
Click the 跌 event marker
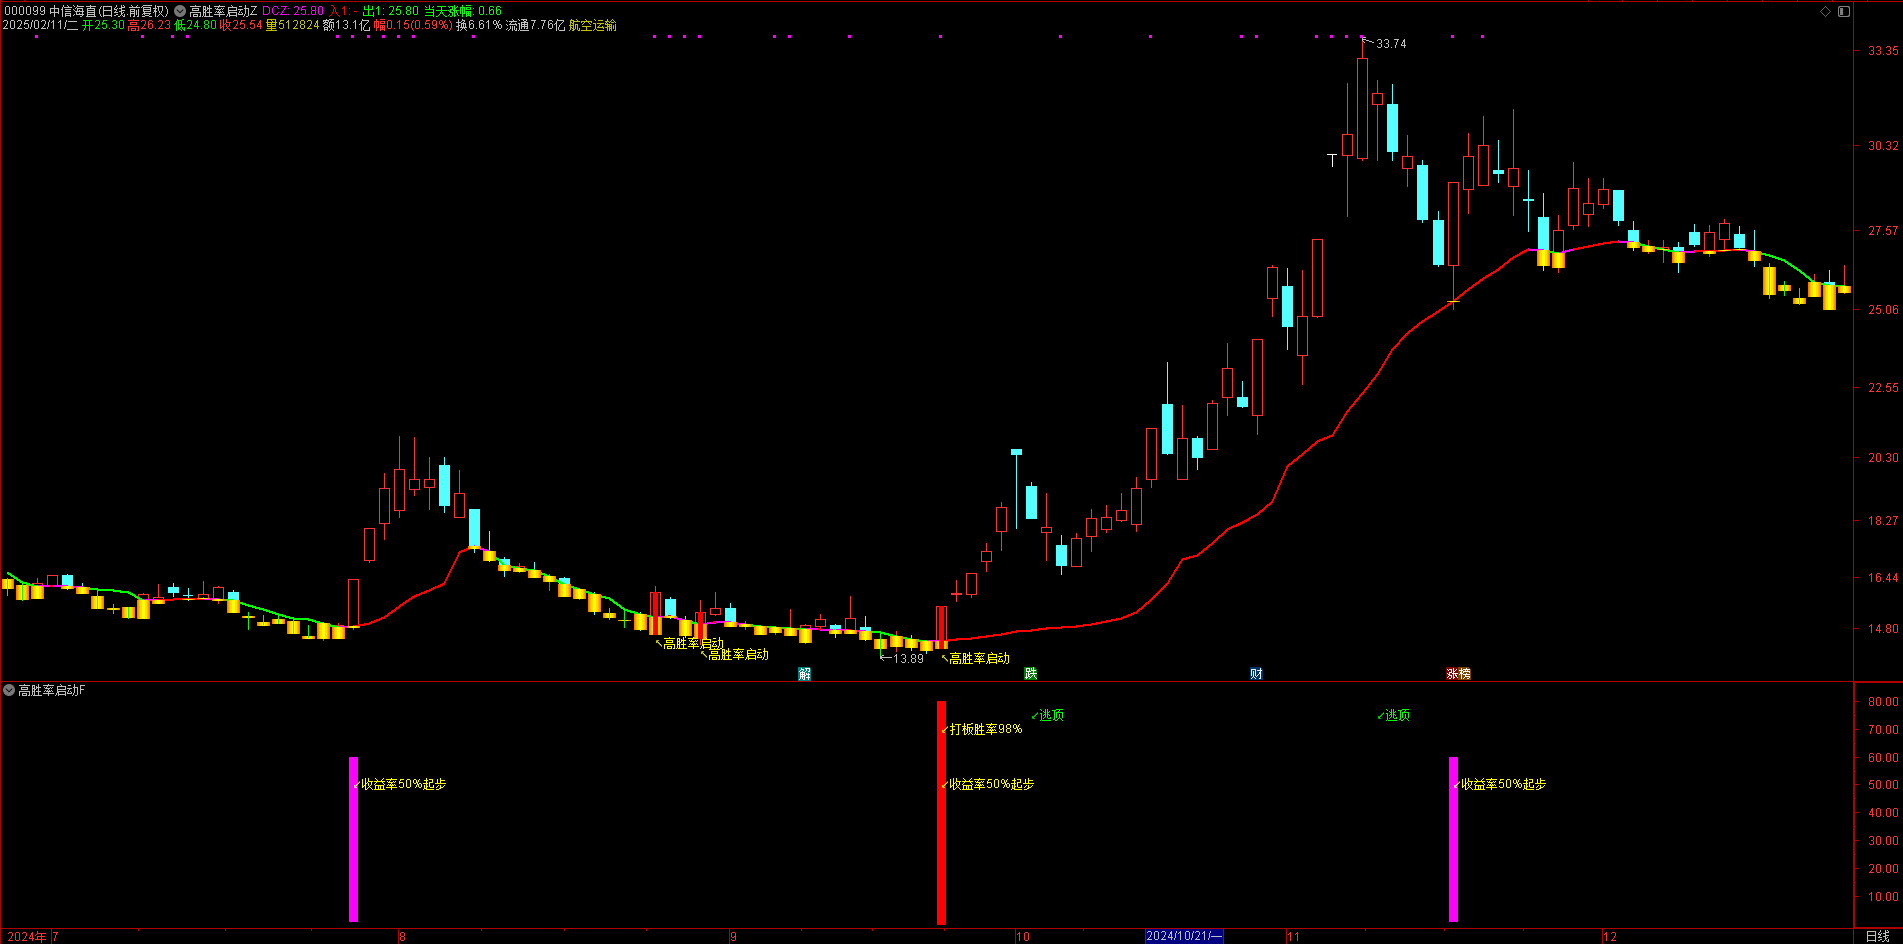coord(1031,674)
